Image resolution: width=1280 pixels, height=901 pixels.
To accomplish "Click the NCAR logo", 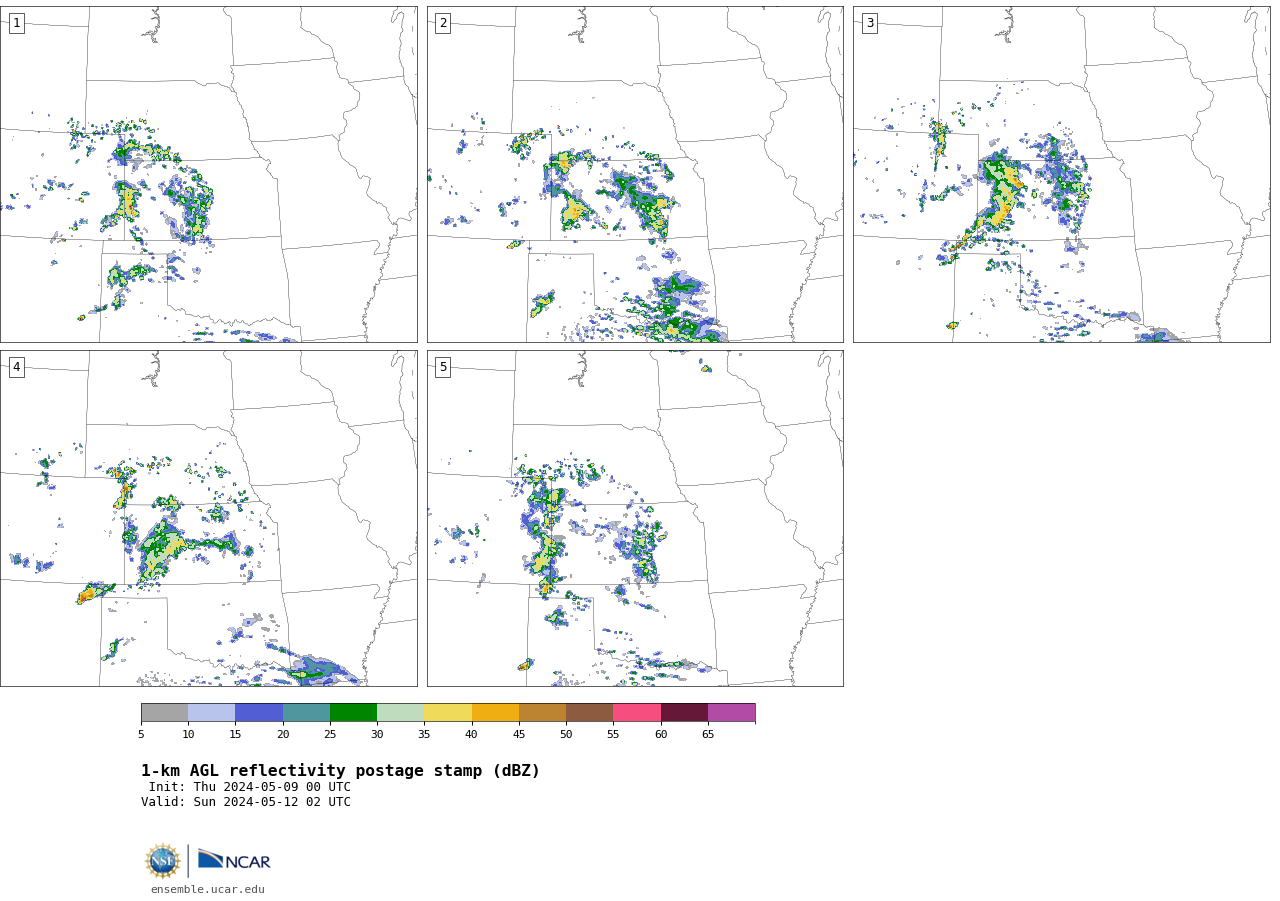I will (234, 860).
